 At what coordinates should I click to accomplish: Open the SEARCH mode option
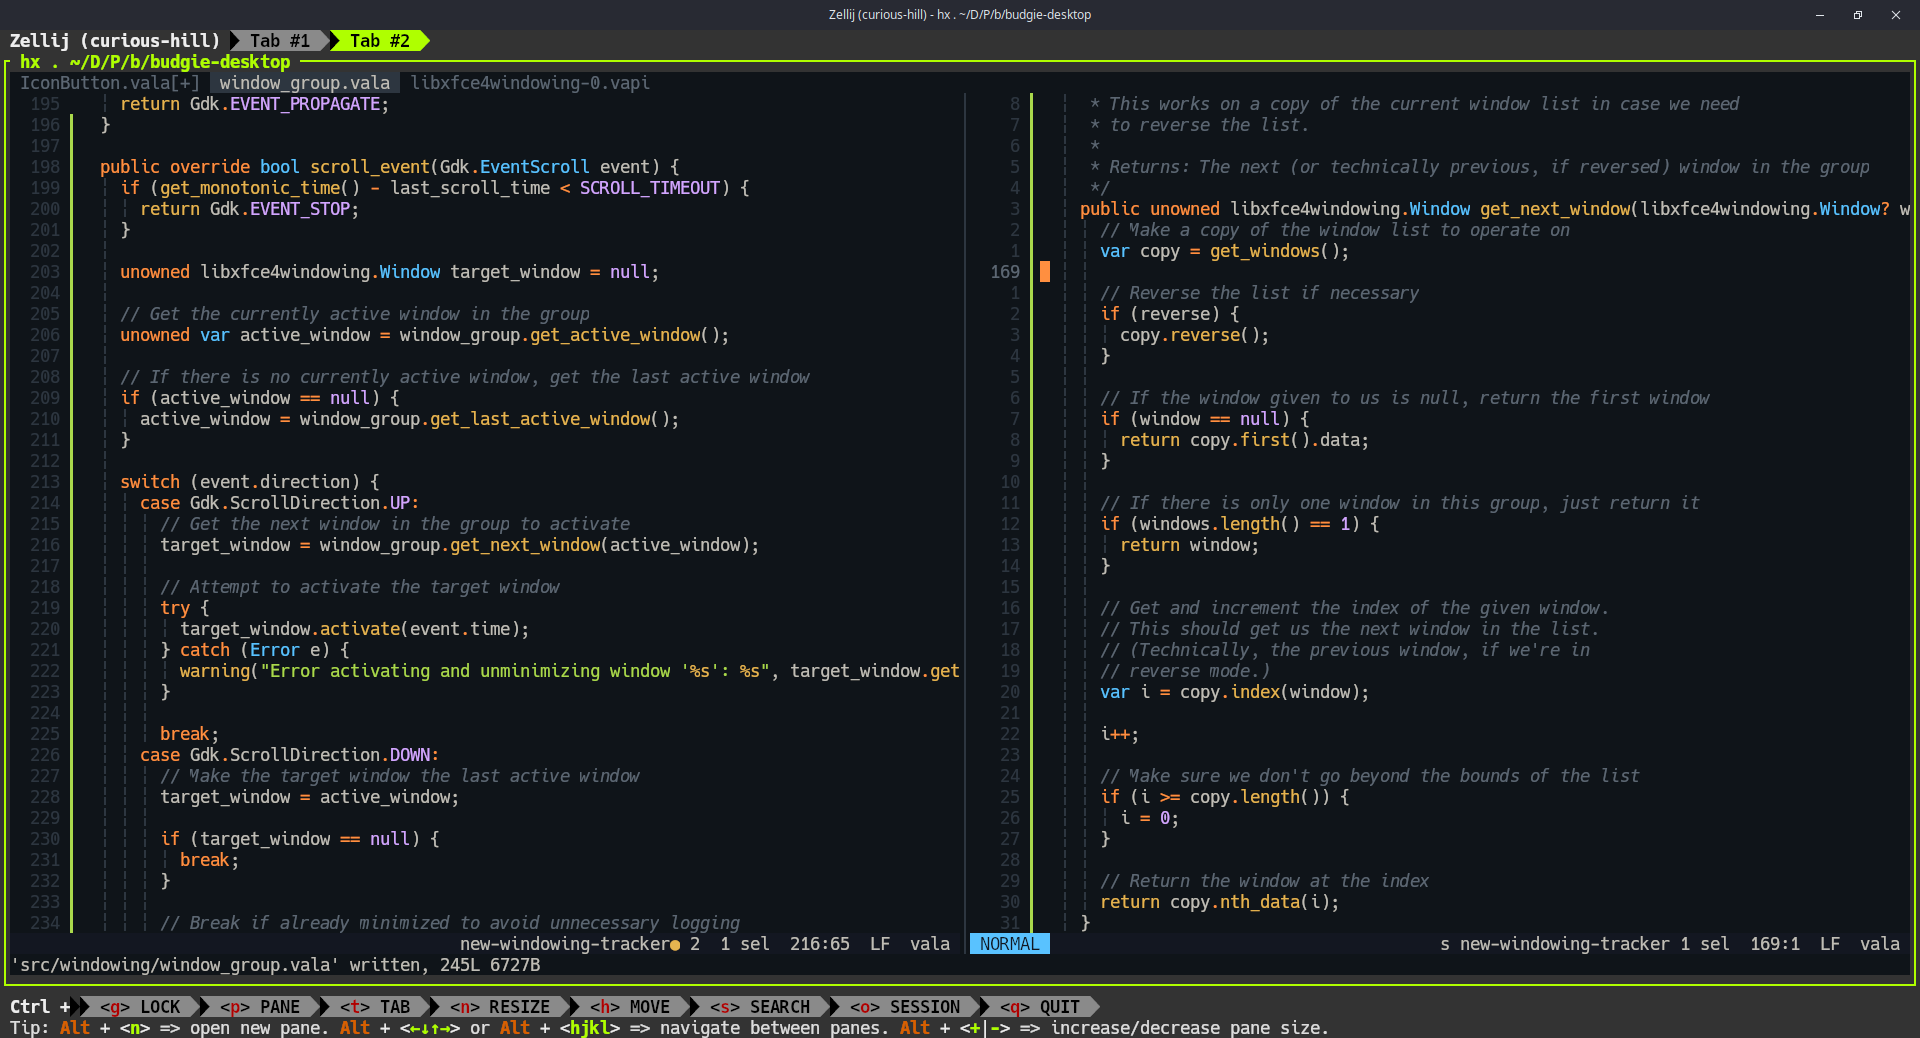[x=760, y=1007]
